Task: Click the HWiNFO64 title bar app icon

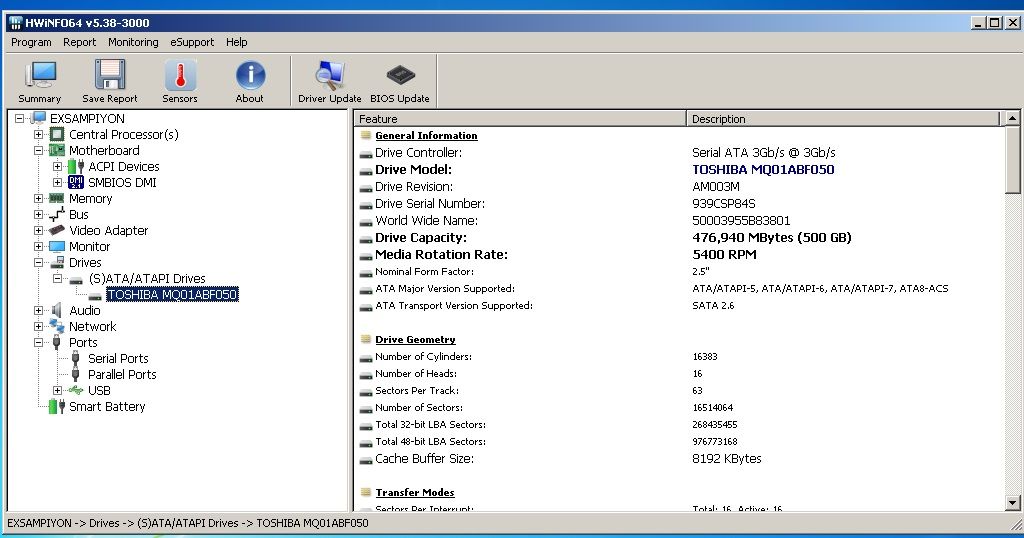Action: click(x=15, y=23)
